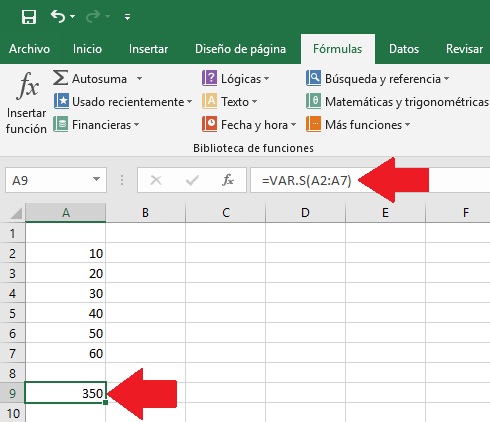The height and width of the screenshot is (422, 490).
Task: Open the Financieras functions list
Action: point(96,125)
